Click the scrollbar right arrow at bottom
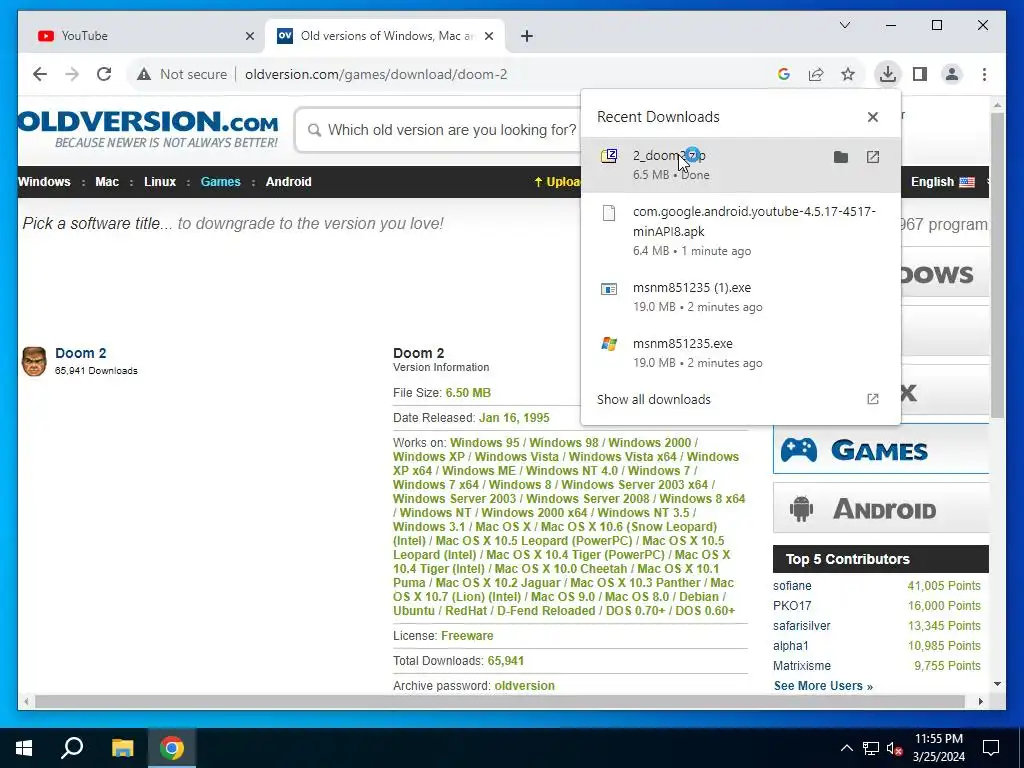 pyautogui.click(x=980, y=701)
